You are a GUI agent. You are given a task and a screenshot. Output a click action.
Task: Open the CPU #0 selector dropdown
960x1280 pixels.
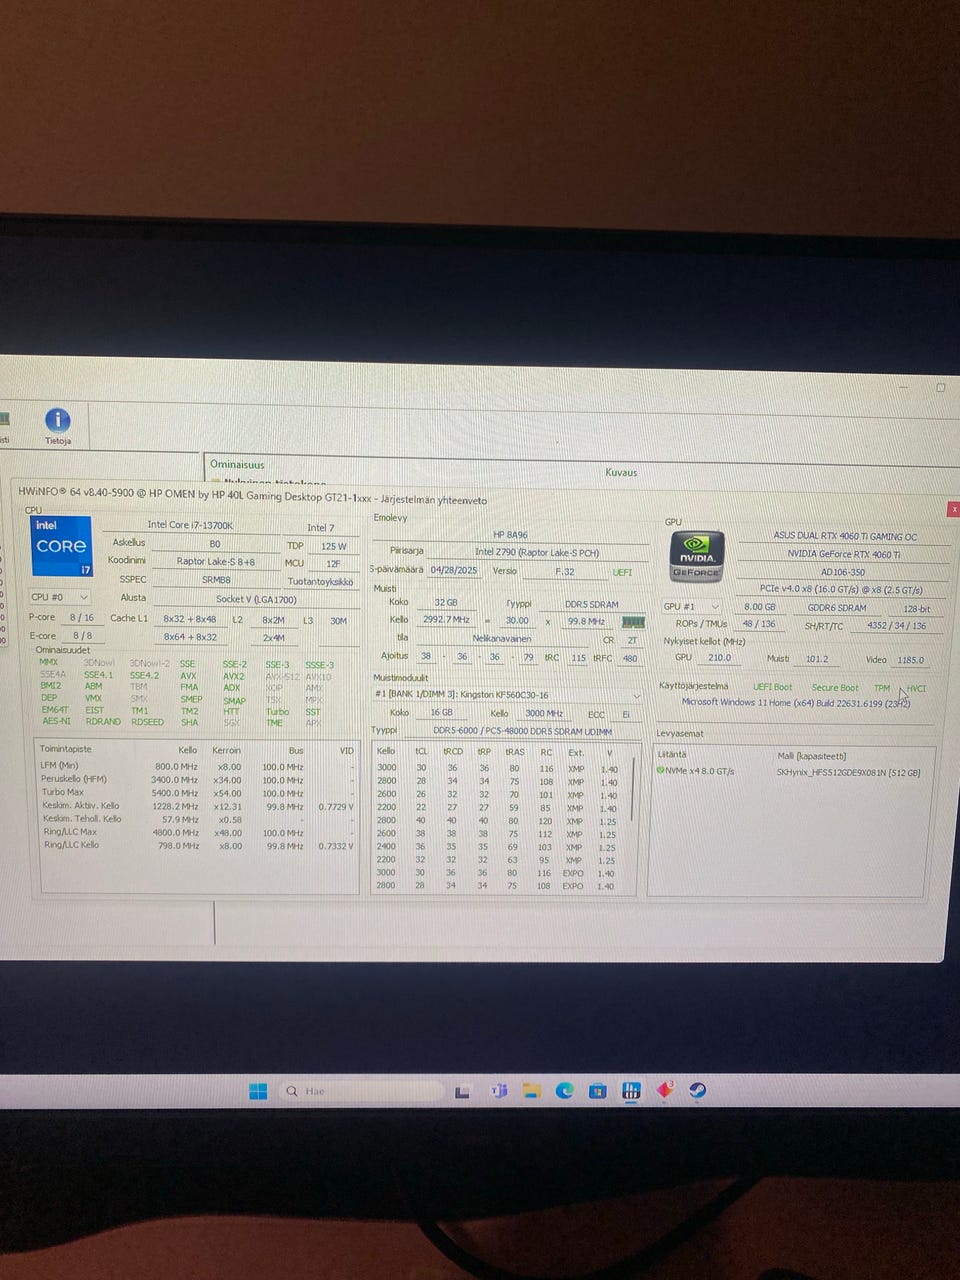59,597
